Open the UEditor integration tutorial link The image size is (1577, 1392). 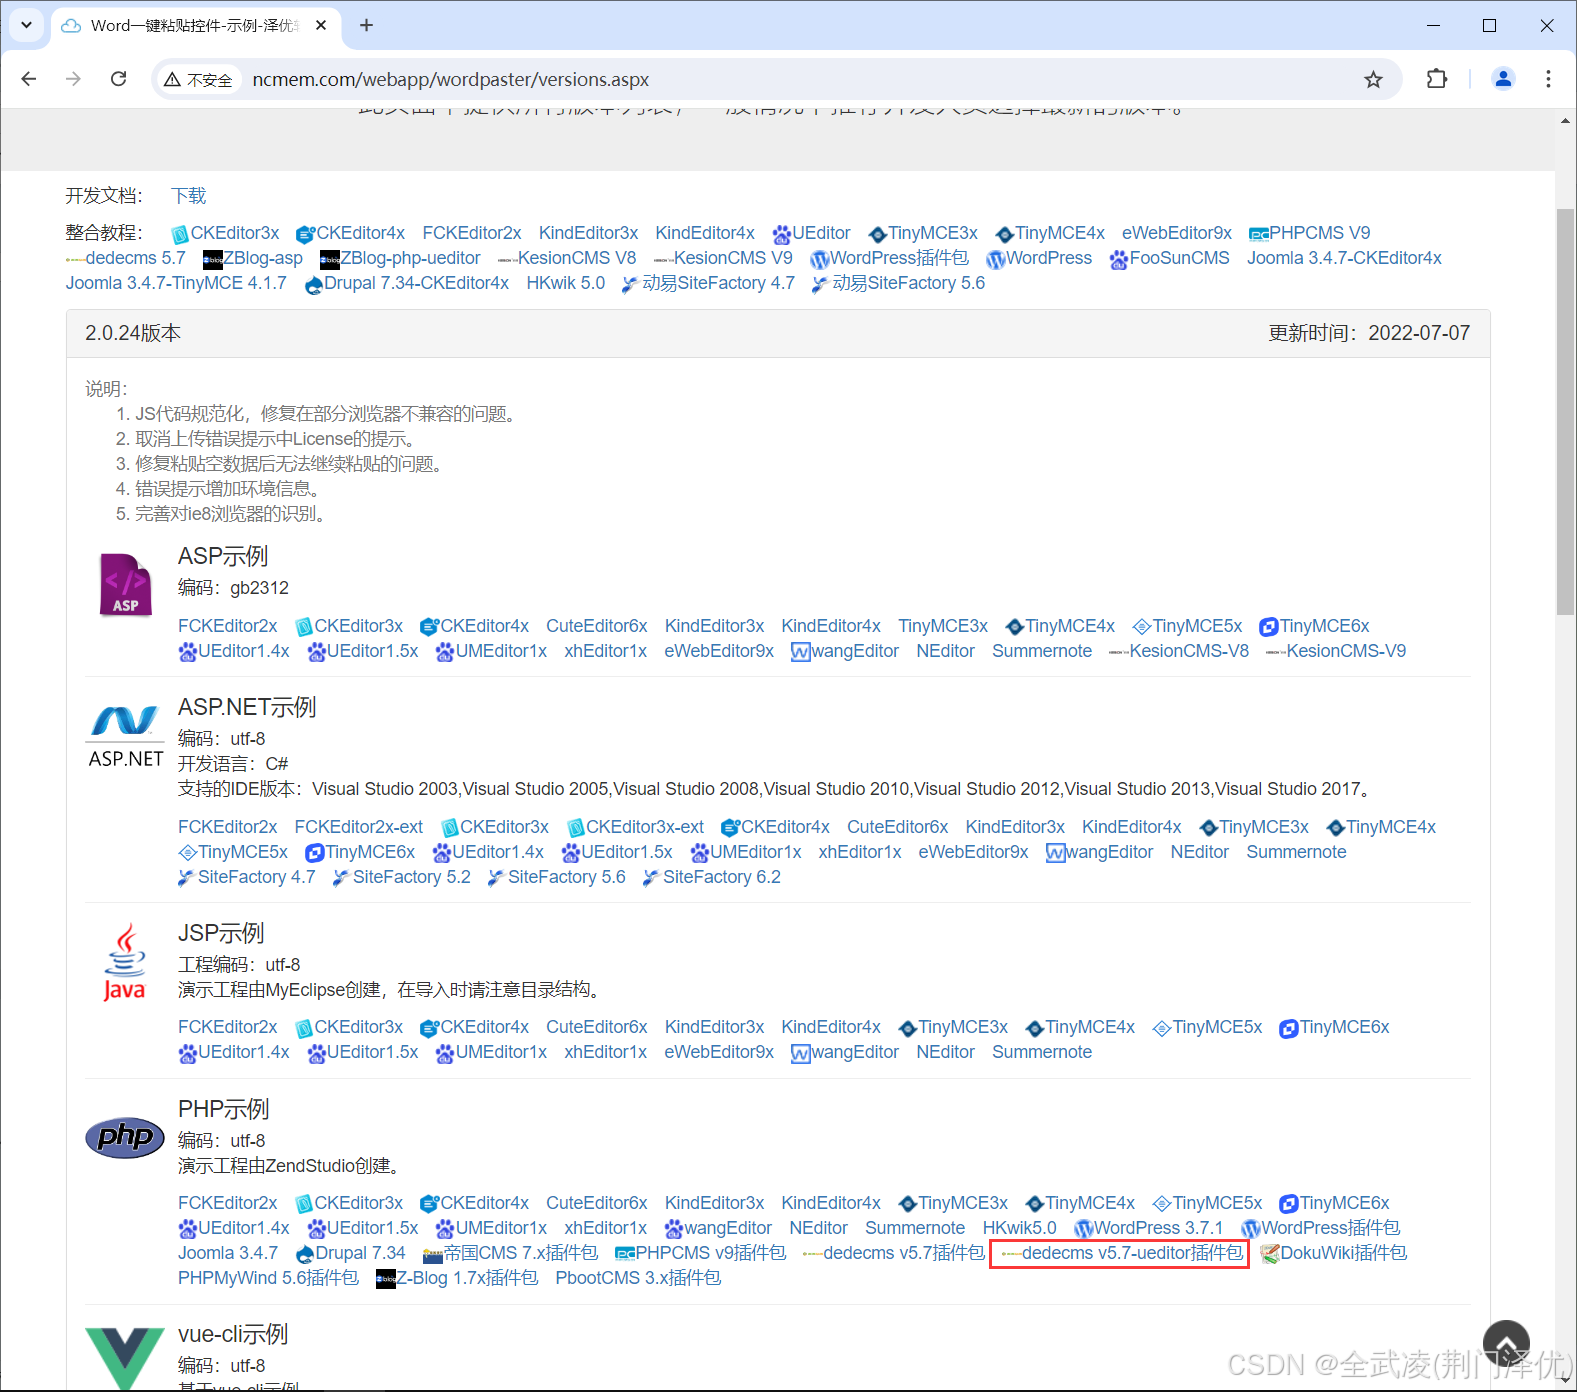coord(811,233)
